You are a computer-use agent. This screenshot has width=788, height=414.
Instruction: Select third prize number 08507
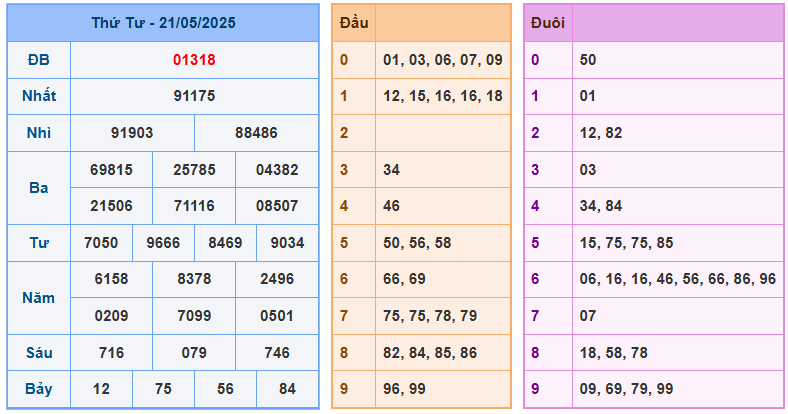(277, 206)
